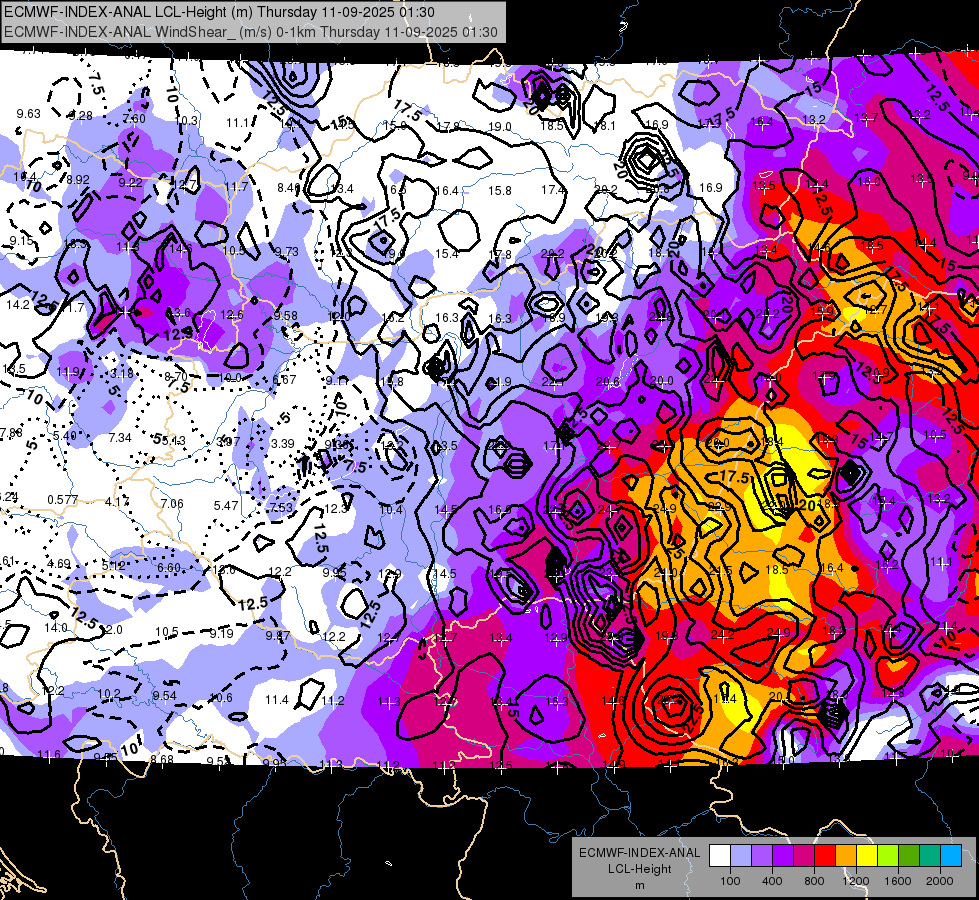Select the light blue legend swatch
Image resolution: width=979 pixels, height=900 pixels.
coord(740,856)
